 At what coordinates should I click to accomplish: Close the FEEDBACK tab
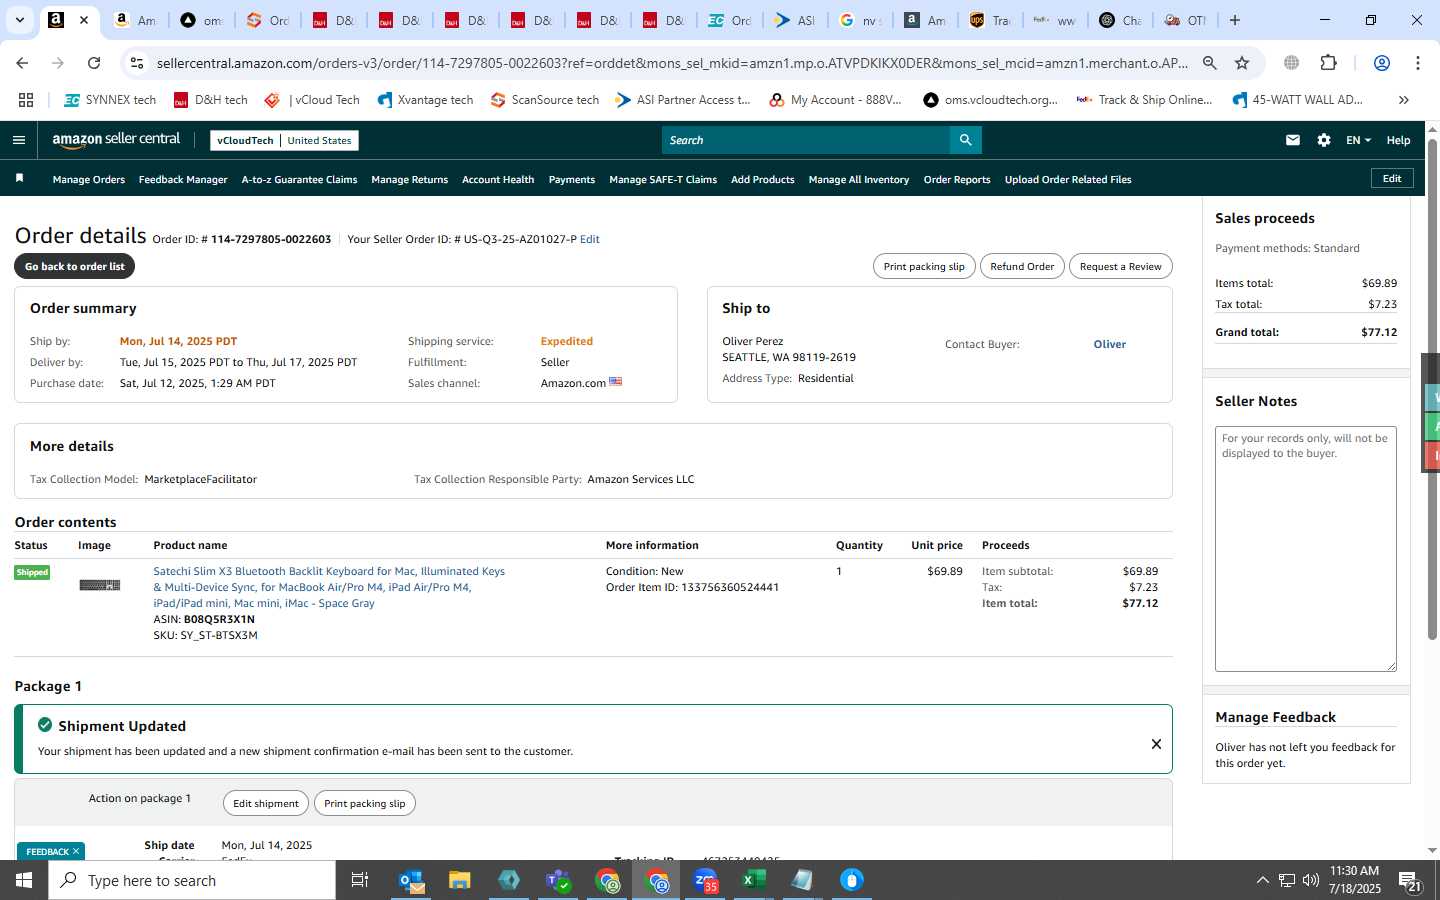pyautogui.click(x=76, y=851)
